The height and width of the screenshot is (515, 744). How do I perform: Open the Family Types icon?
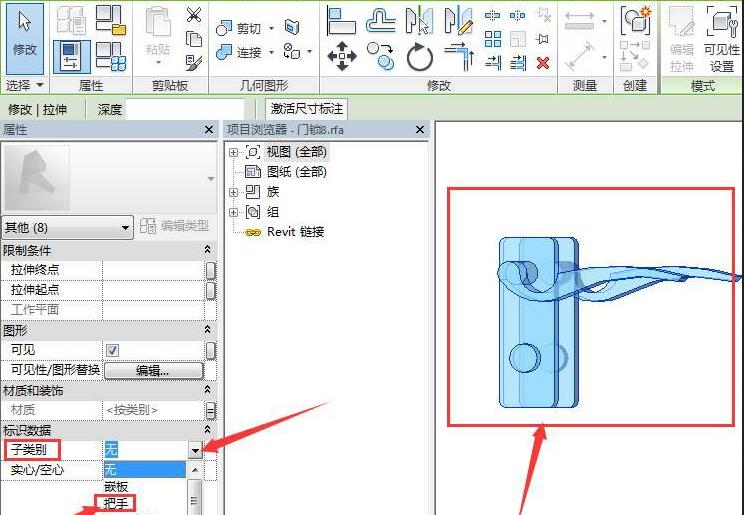tap(111, 56)
